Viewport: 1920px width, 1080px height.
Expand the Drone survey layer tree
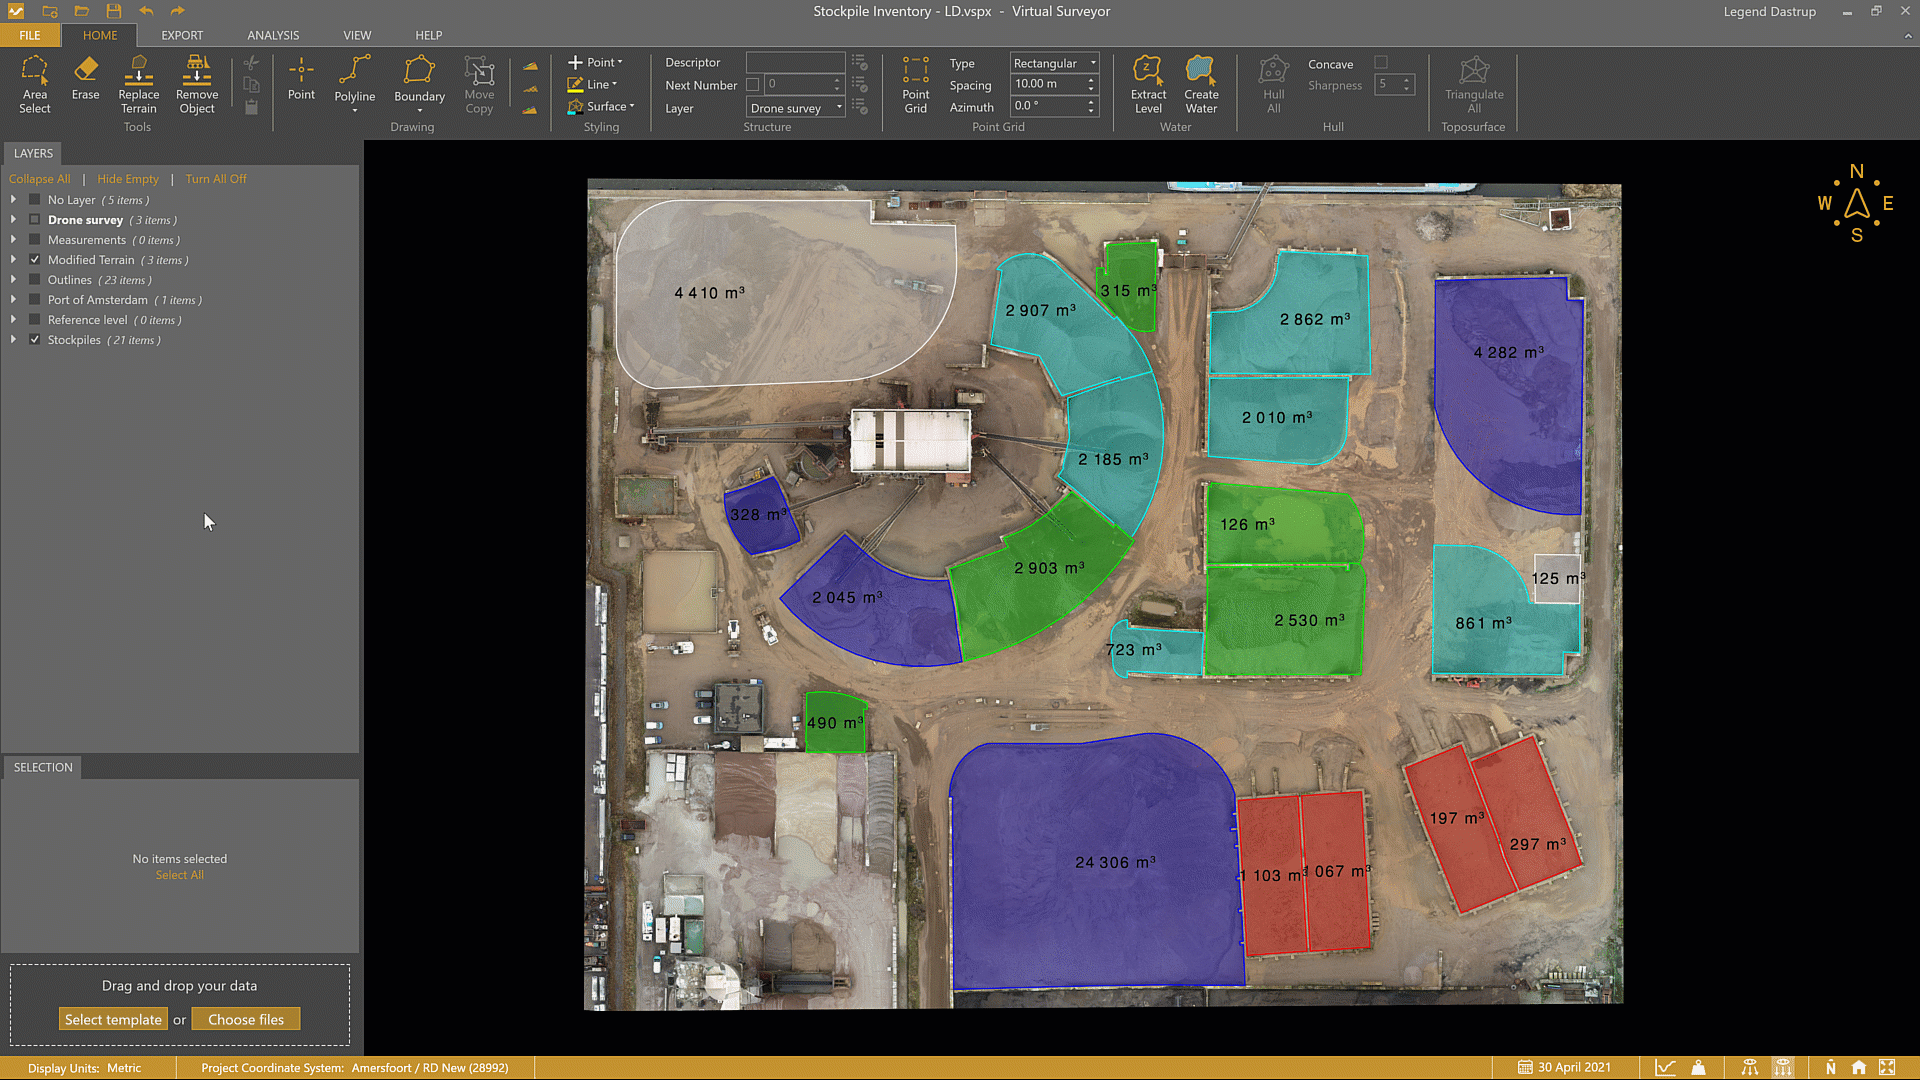click(x=13, y=220)
